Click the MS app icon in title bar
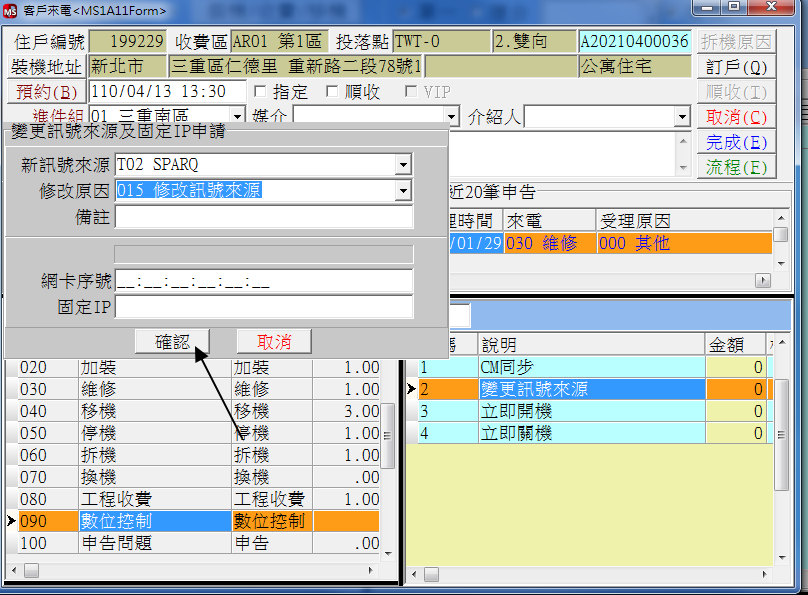The image size is (808, 595). click(x=11, y=10)
